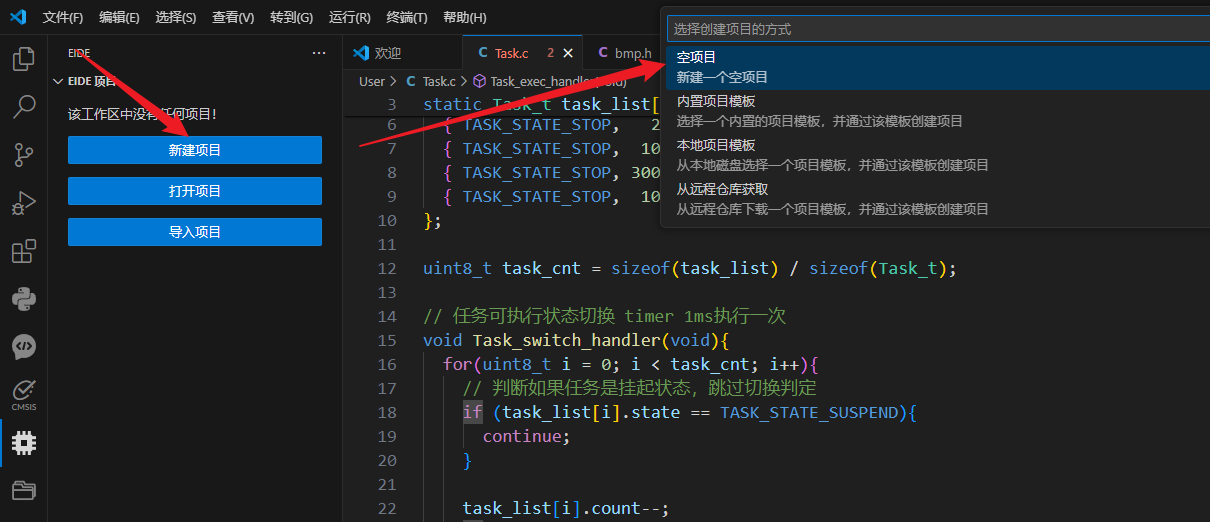This screenshot has height=522, width=1210.
Task: Click line number 15 in the gutter
Action: point(387,341)
